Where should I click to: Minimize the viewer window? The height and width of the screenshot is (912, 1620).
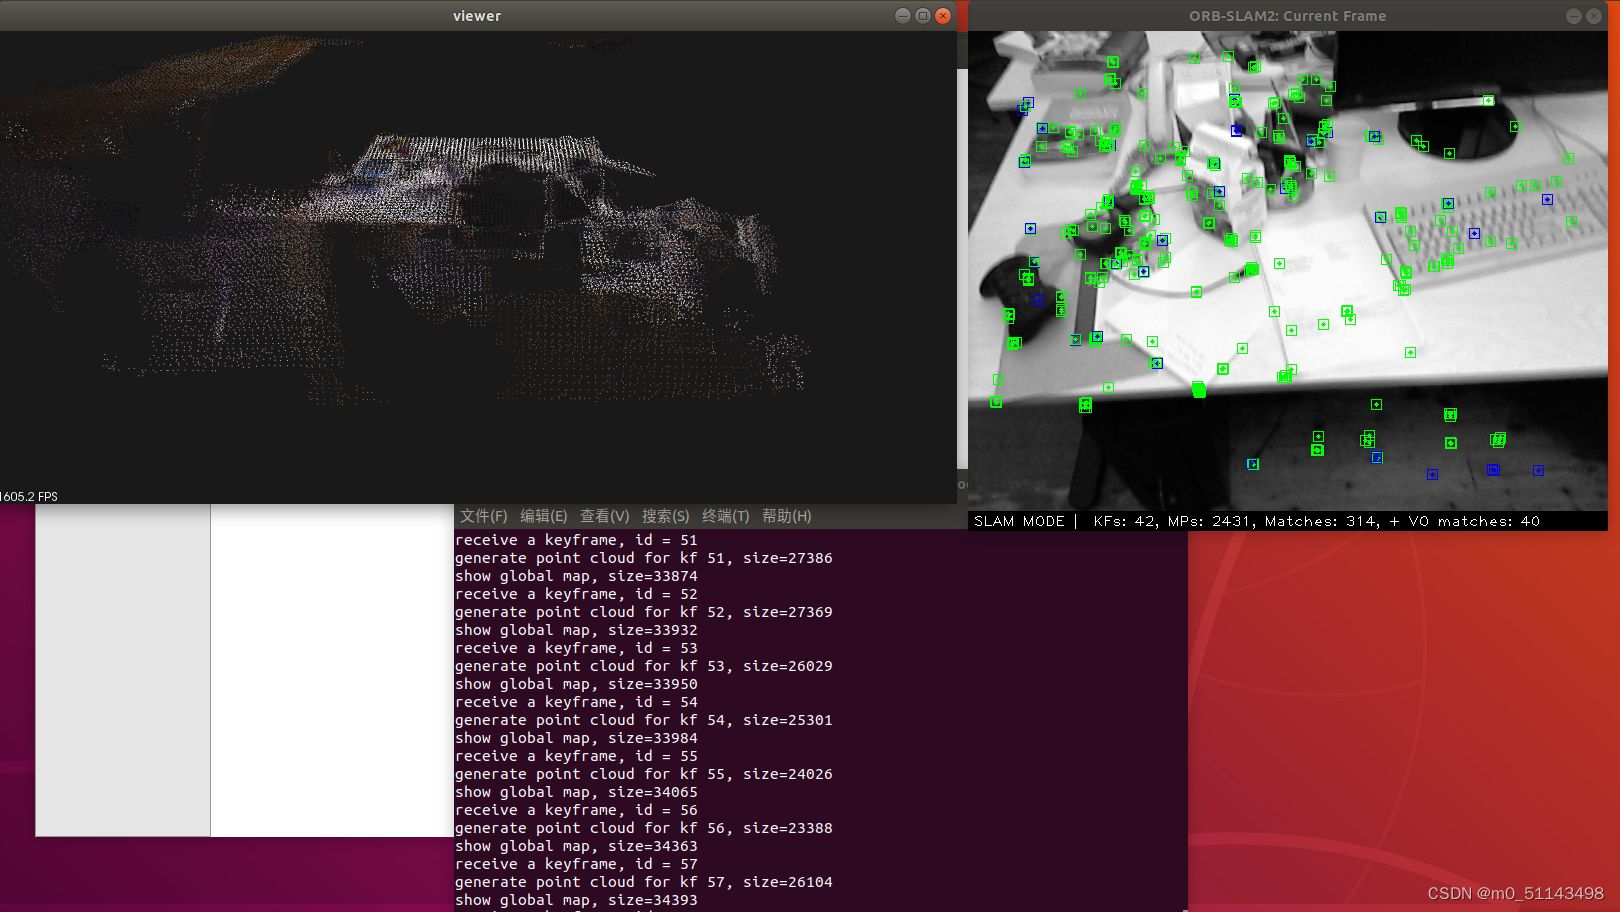click(x=901, y=15)
